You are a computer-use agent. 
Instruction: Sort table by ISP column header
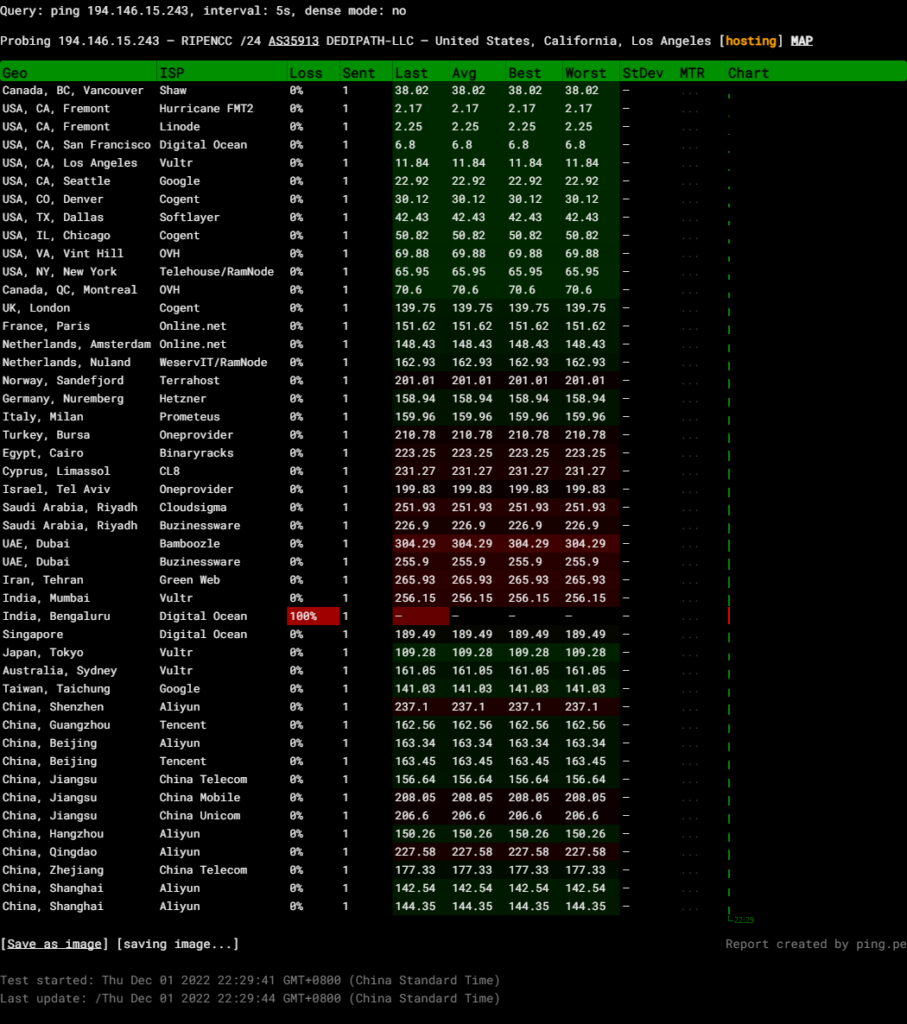tap(172, 73)
